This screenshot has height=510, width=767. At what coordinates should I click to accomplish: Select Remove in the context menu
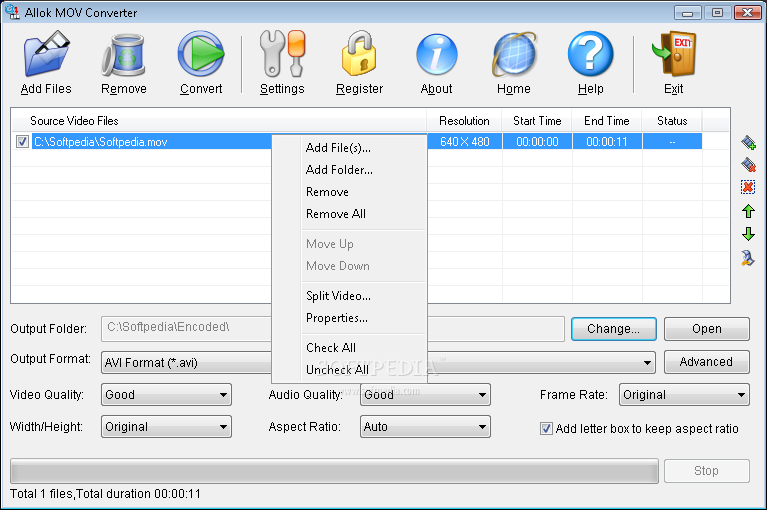click(x=327, y=192)
